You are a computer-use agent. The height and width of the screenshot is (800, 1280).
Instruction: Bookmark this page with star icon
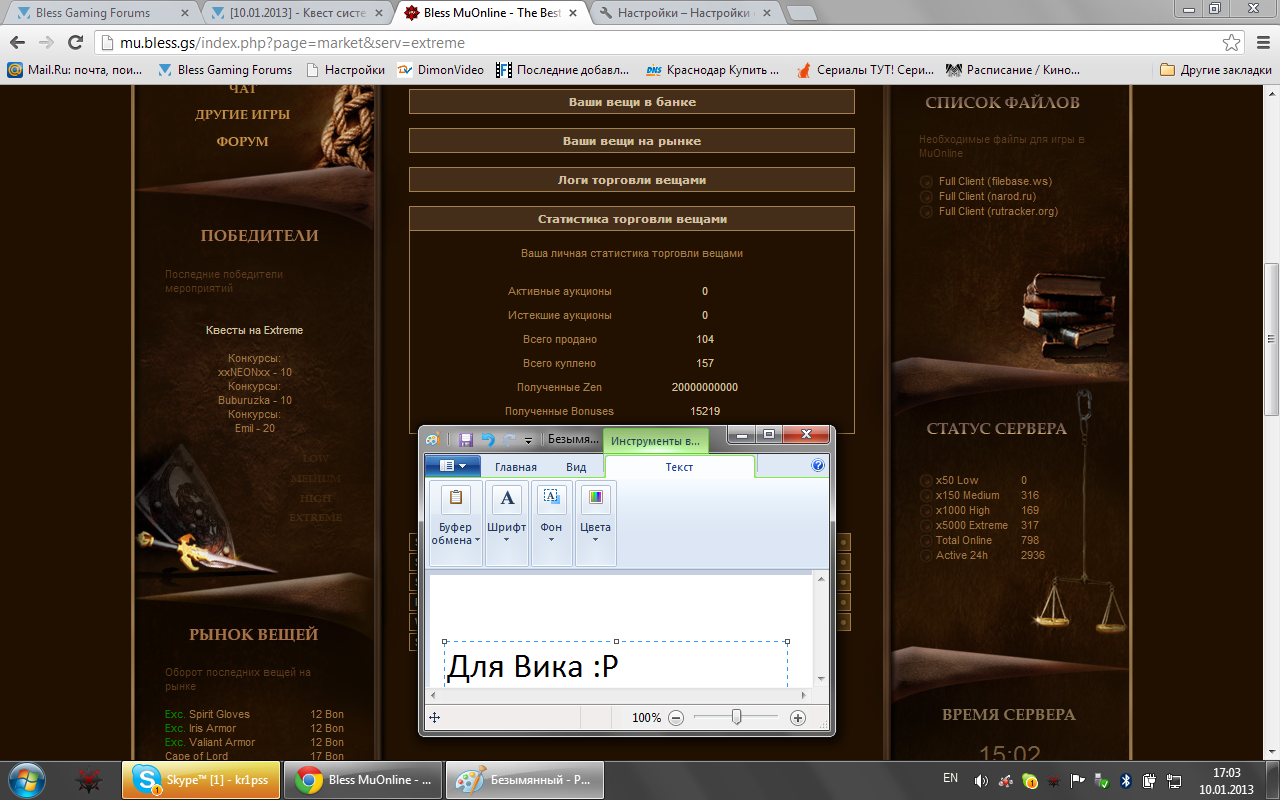click(1231, 43)
